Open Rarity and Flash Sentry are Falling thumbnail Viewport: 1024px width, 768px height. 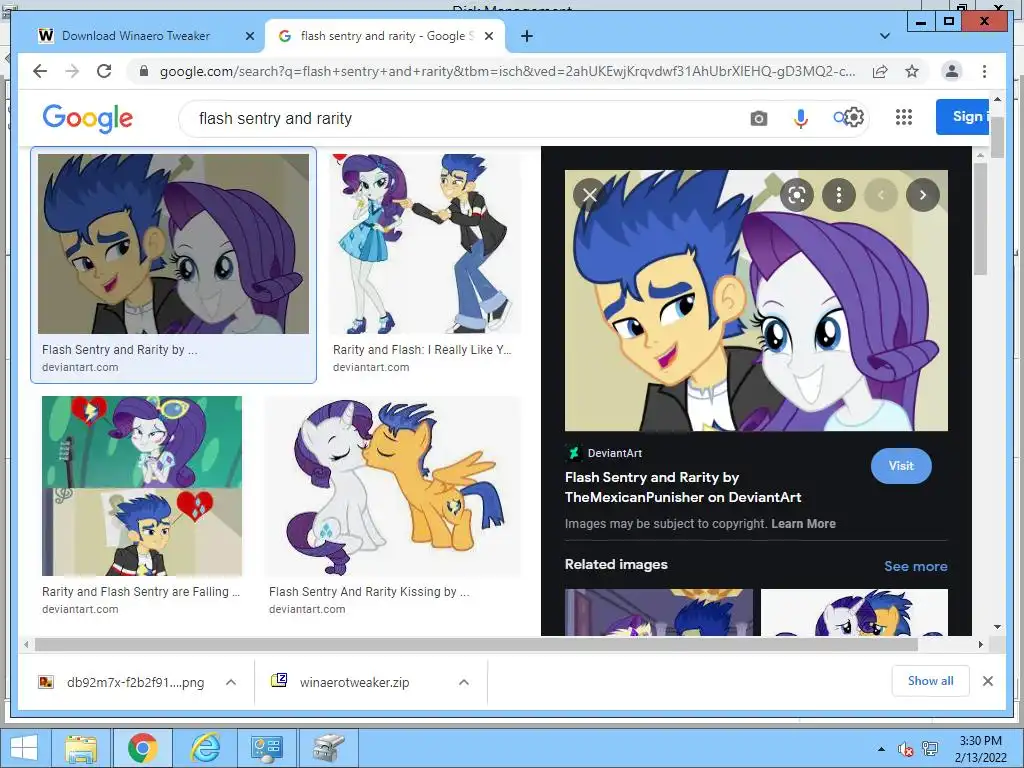click(x=142, y=486)
